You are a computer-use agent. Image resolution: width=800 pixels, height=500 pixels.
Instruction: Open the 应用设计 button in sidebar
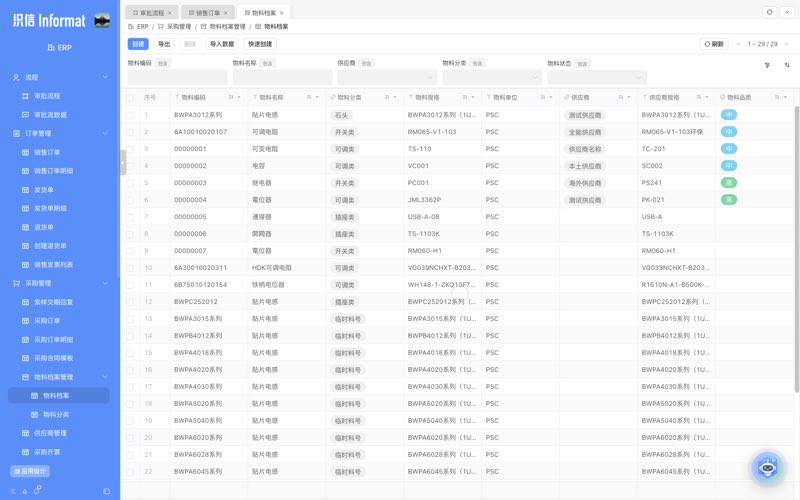coord(30,471)
